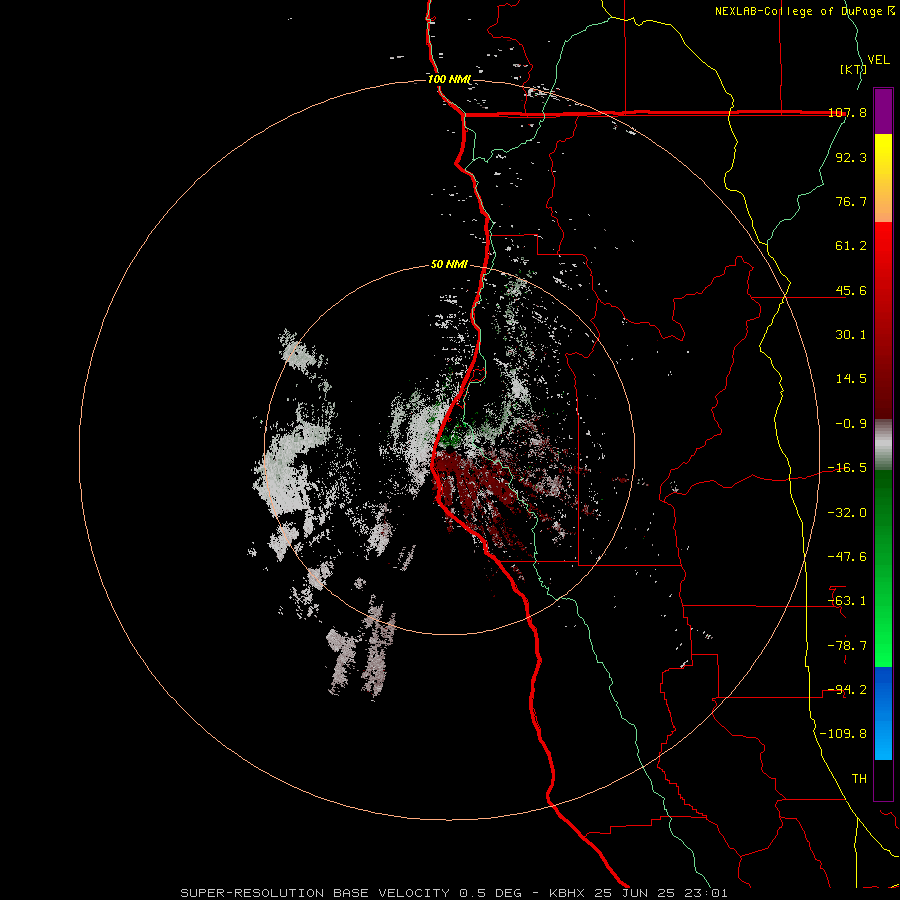Click the VEL legend title

click(x=878, y=60)
